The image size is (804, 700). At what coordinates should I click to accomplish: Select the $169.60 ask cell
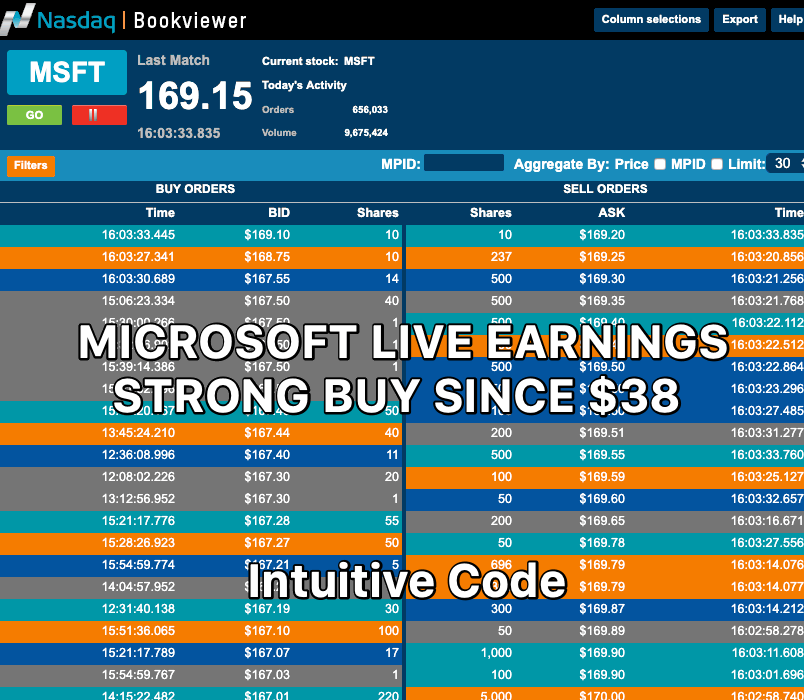point(602,499)
